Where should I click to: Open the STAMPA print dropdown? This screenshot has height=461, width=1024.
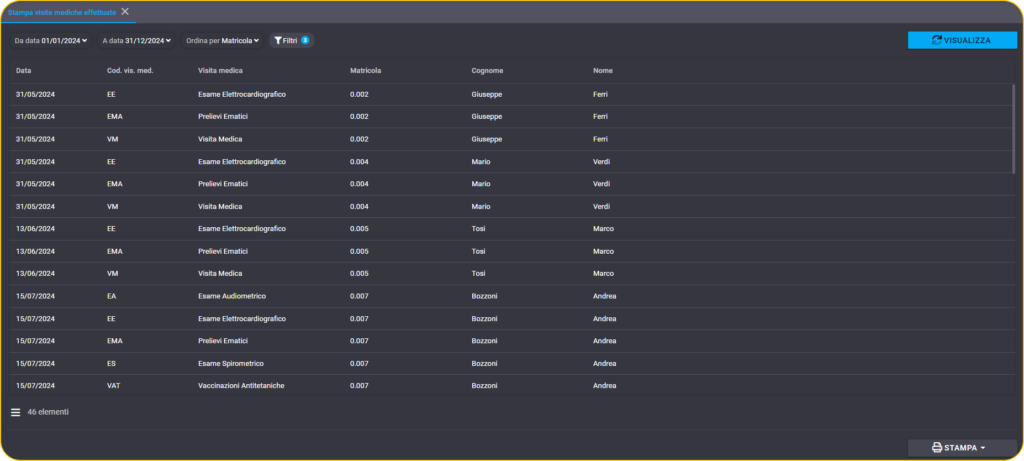pos(962,448)
